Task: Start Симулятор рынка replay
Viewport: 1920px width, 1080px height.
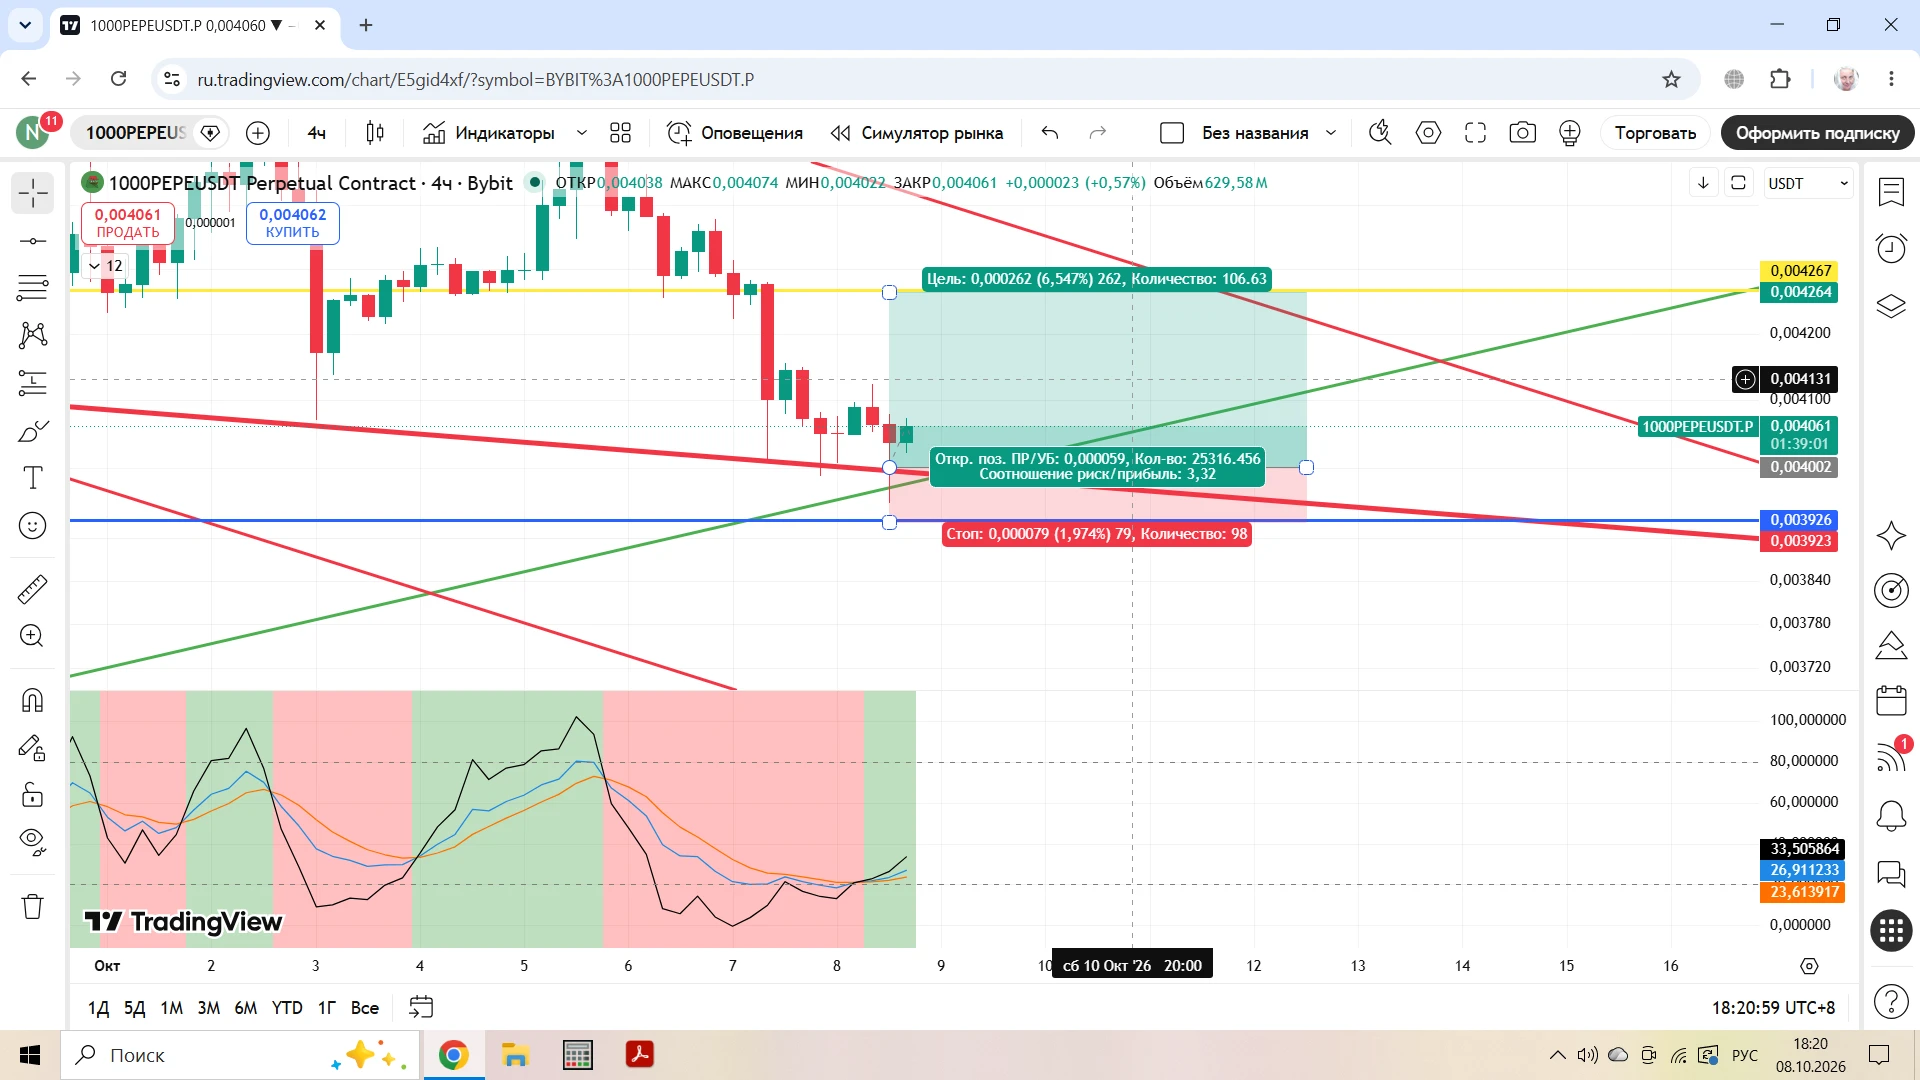Action: click(917, 133)
